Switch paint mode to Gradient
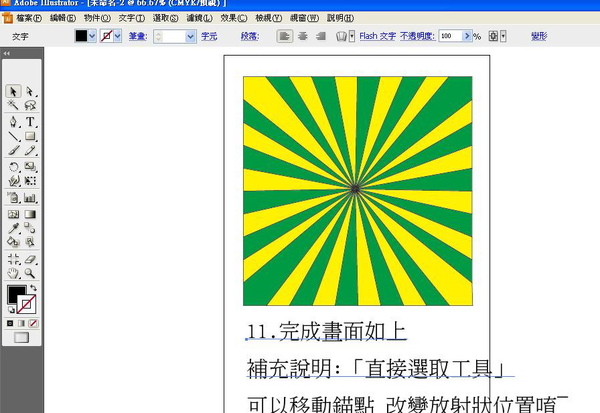 pos(22,323)
